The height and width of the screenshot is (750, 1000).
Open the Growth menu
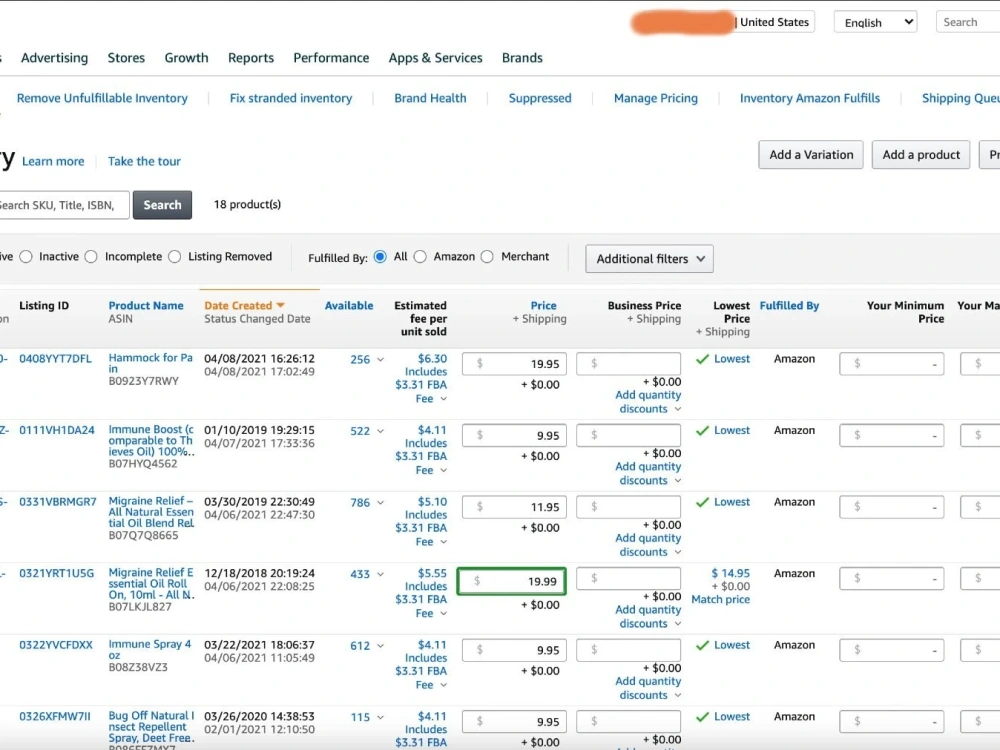186,58
